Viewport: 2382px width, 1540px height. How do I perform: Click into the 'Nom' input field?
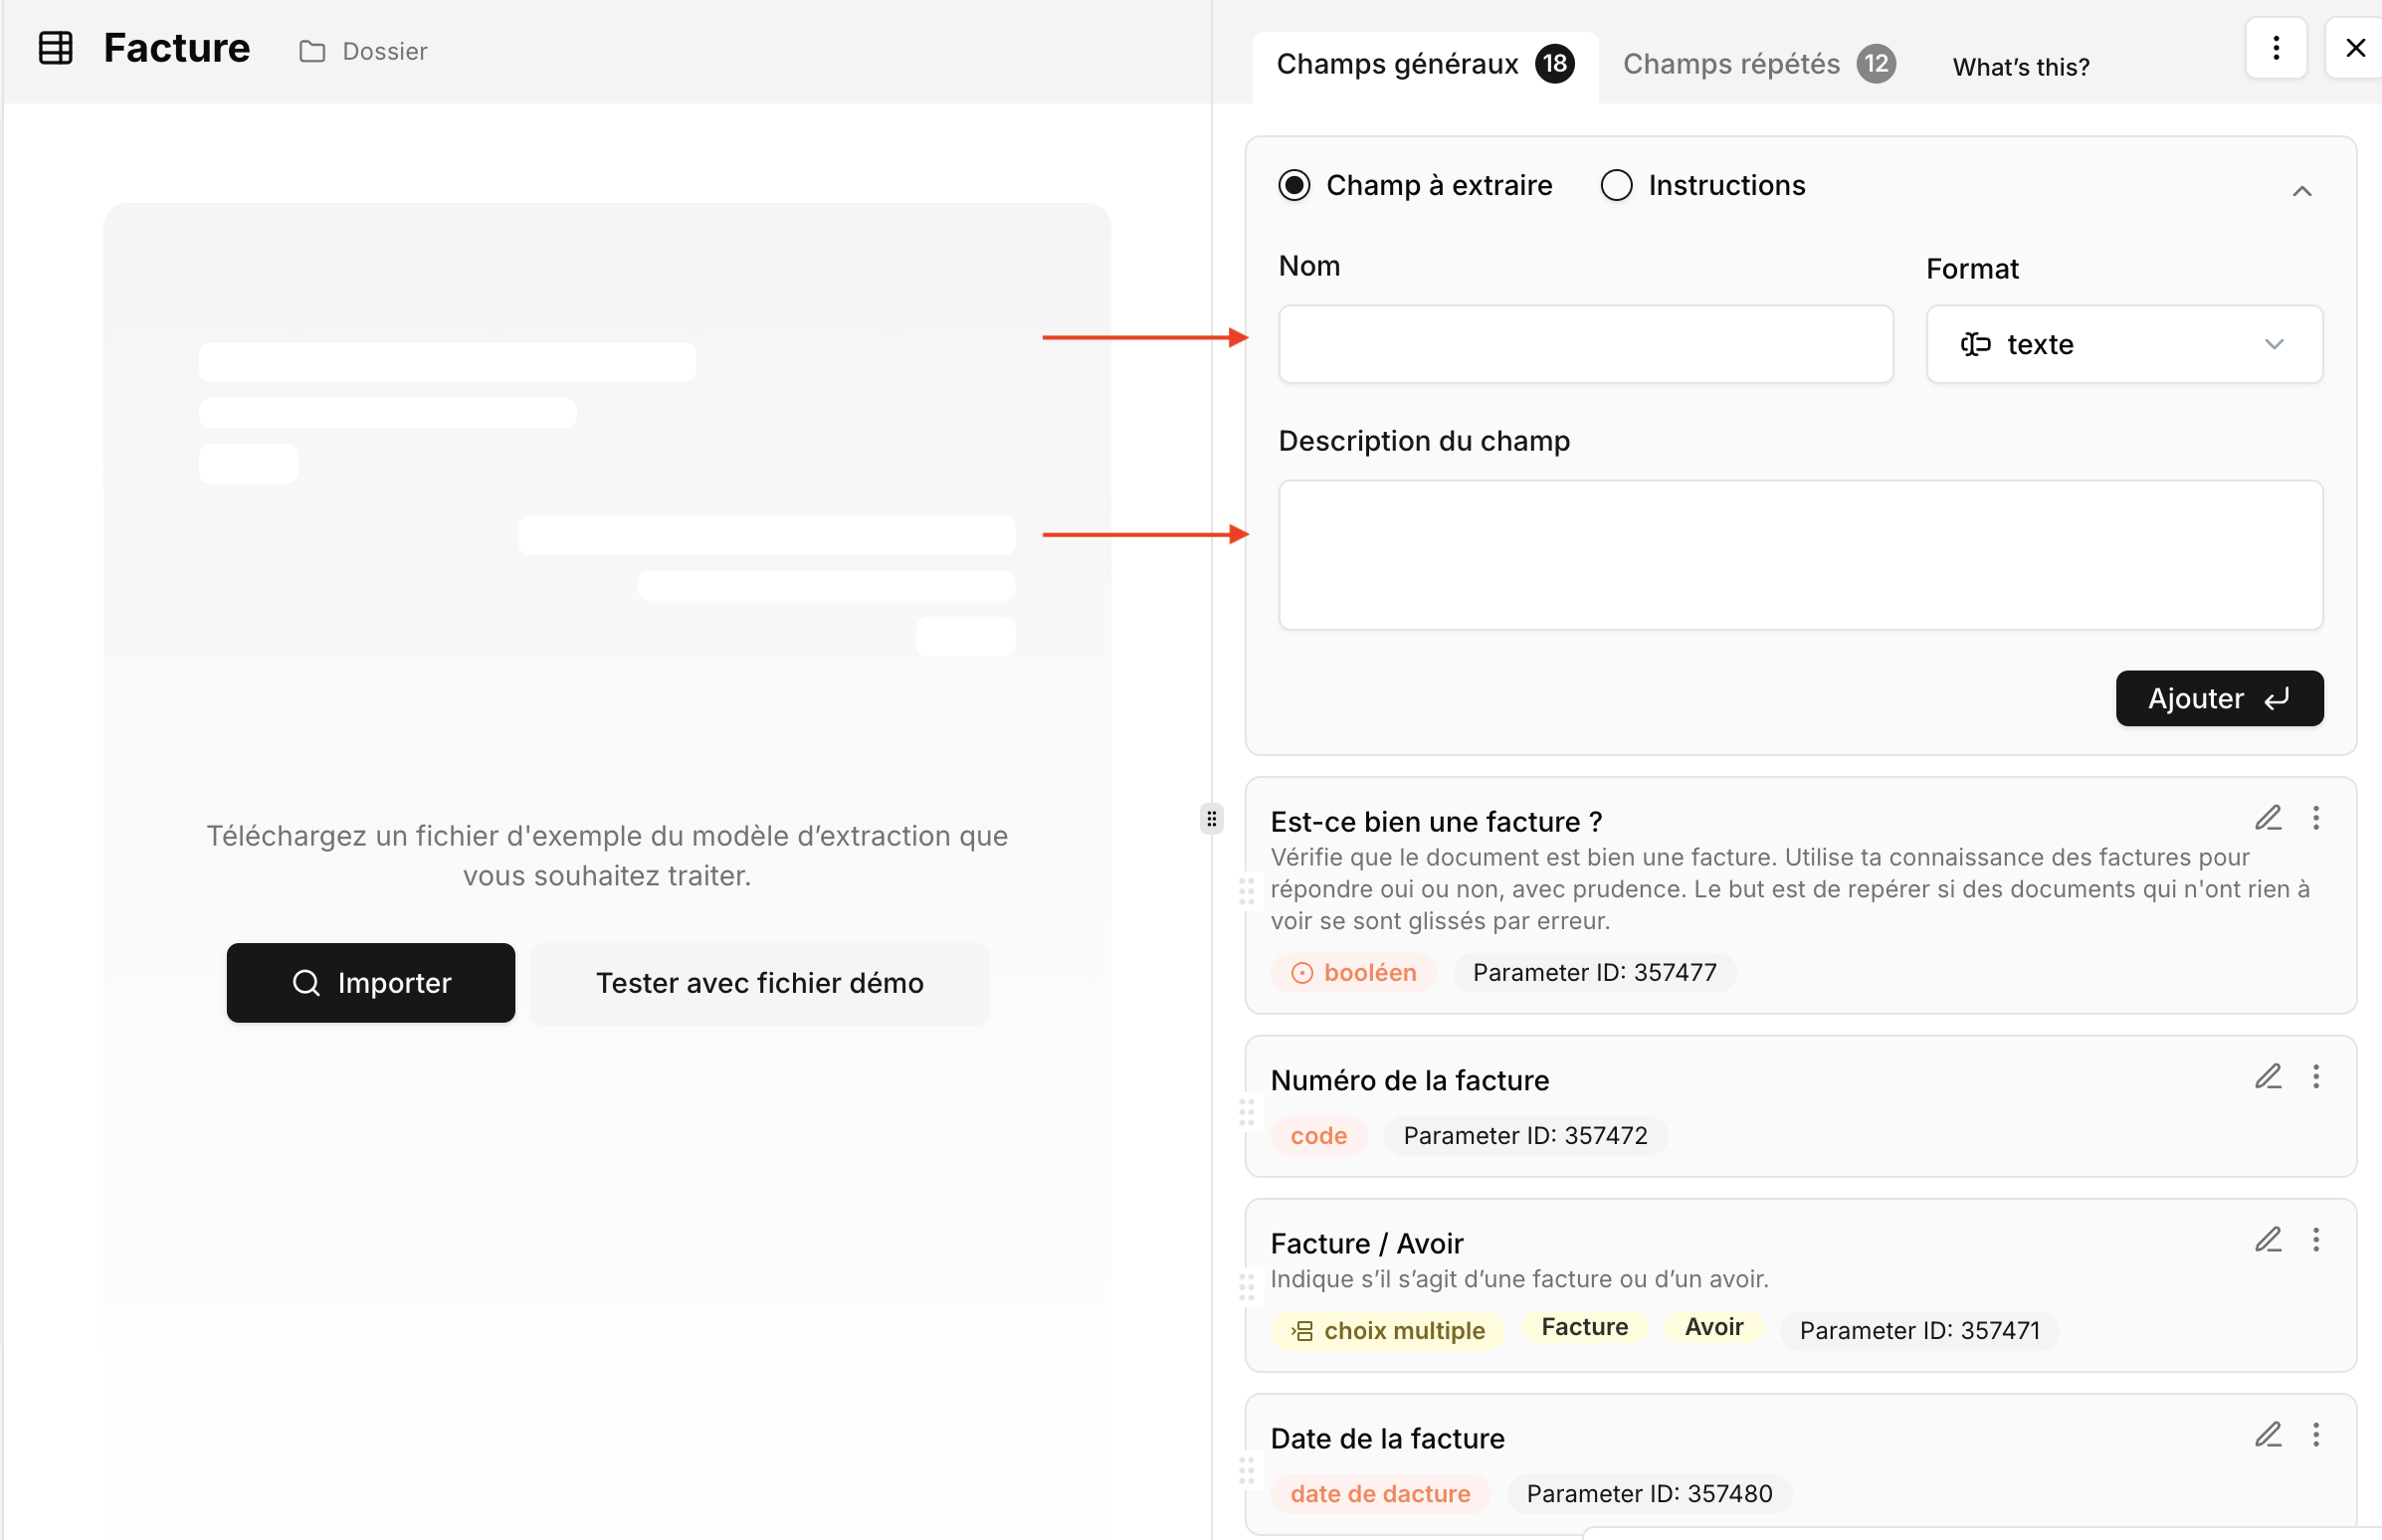[1585, 344]
